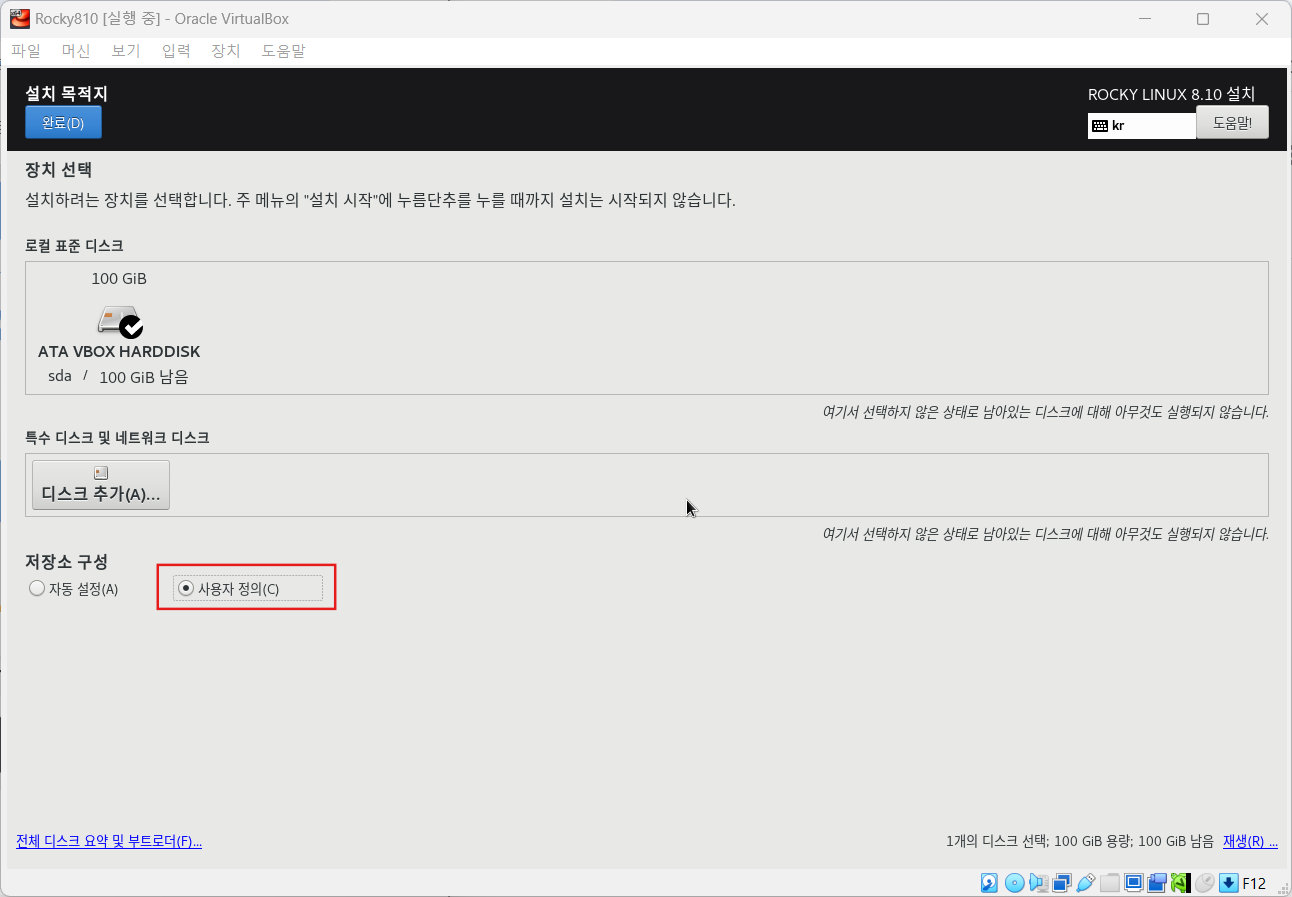Open the 도움말 menu in menu bar

point(283,50)
